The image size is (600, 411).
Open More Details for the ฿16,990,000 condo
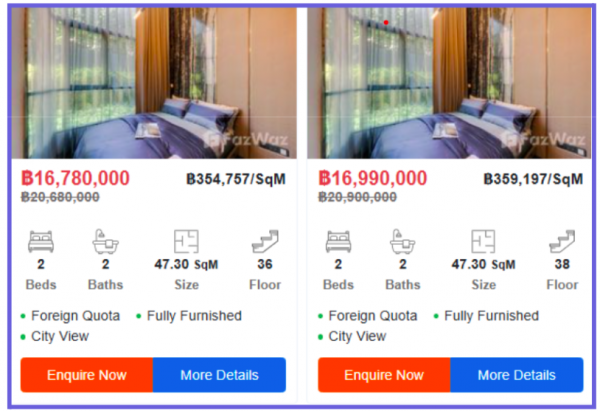(x=516, y=375)
